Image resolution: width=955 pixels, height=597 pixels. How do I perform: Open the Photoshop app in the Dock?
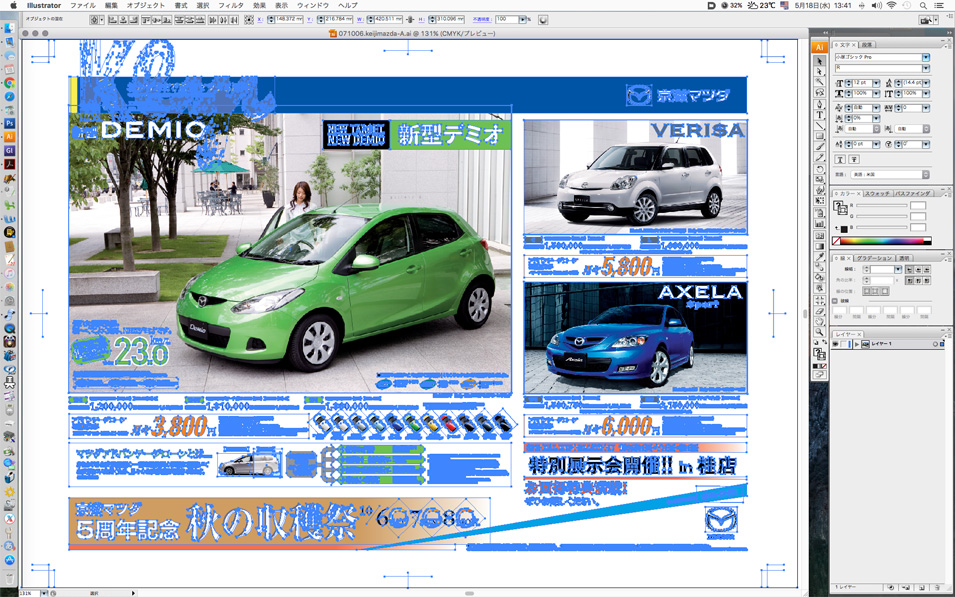coord(9,123)
